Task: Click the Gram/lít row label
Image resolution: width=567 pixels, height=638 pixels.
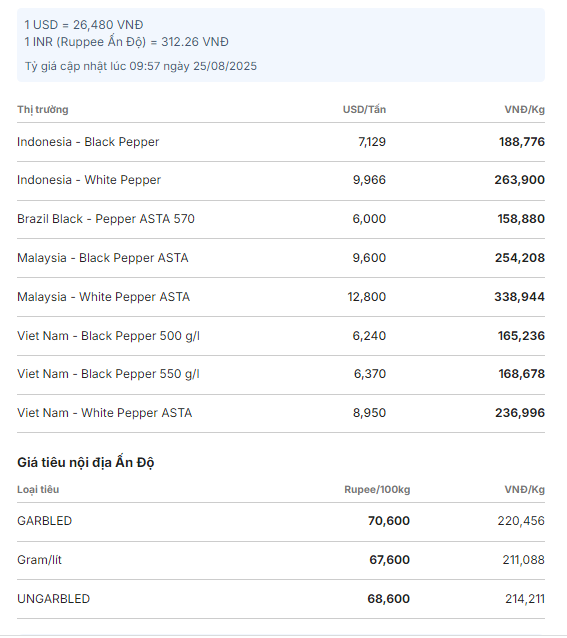Action: click(39, 560)
